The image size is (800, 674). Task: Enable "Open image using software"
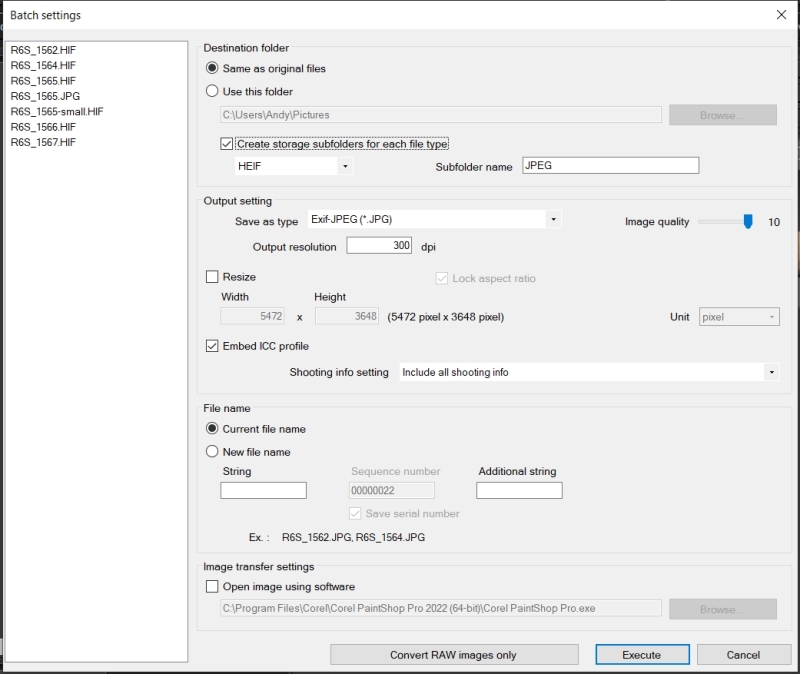click(x=212, y=587)
